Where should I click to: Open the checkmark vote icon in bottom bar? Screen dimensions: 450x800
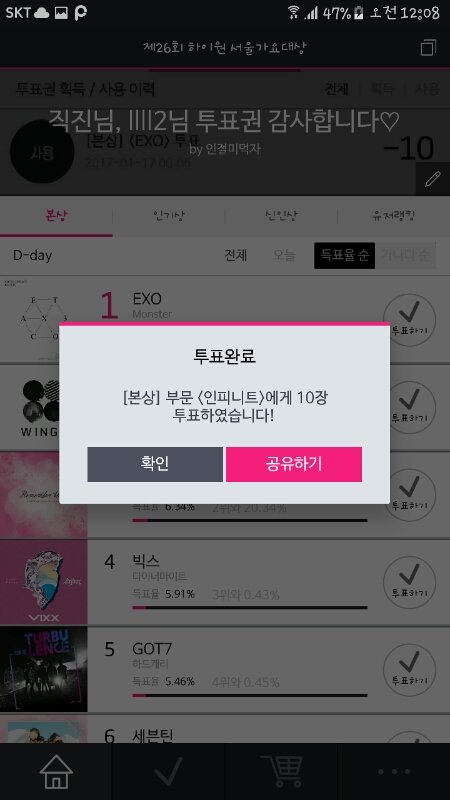[x=168, y=771]
